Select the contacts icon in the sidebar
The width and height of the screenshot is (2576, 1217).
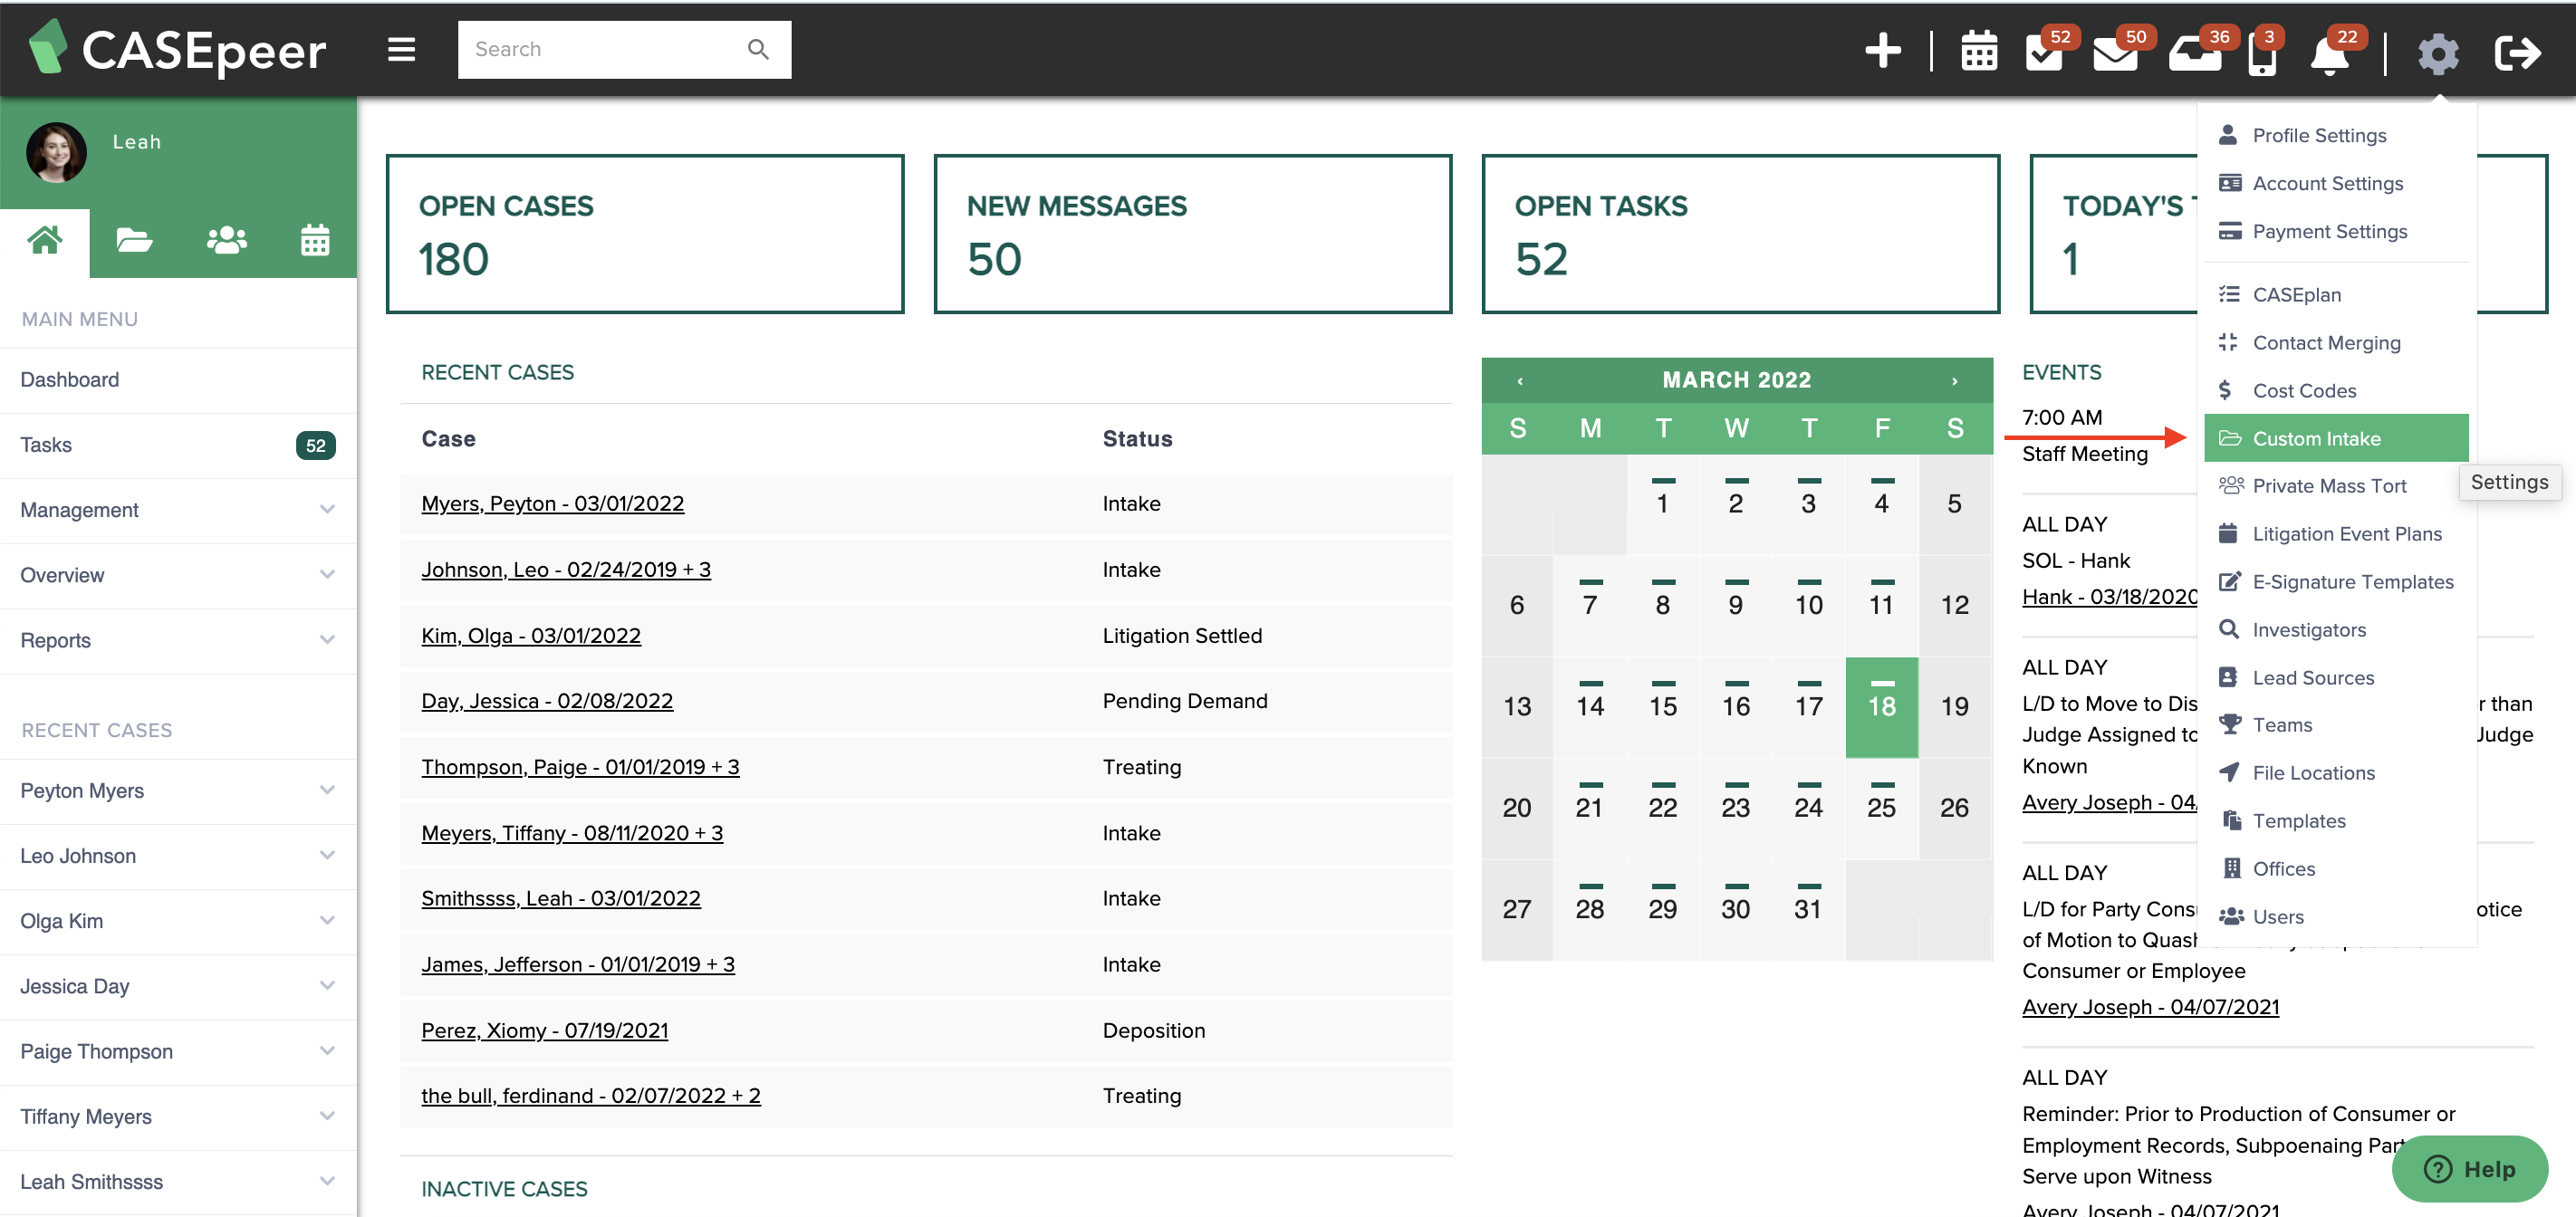(226, 240)
